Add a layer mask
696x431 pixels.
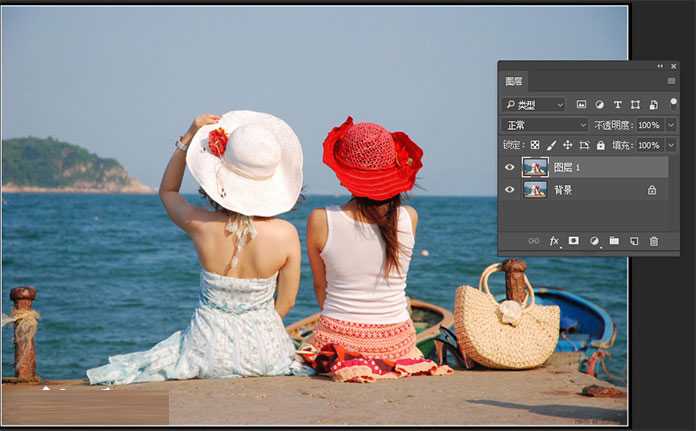point(573,241)
